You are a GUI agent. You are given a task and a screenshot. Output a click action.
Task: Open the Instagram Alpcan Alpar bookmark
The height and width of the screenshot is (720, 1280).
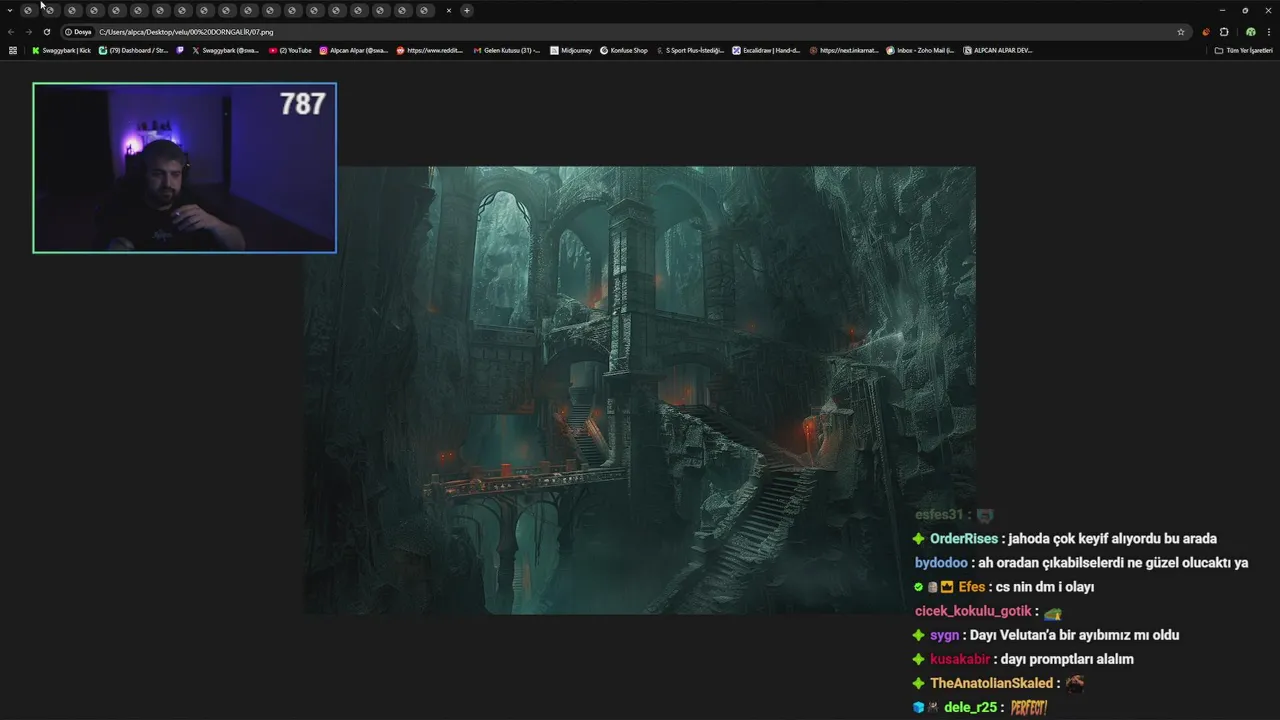click(x=354, y=50)
